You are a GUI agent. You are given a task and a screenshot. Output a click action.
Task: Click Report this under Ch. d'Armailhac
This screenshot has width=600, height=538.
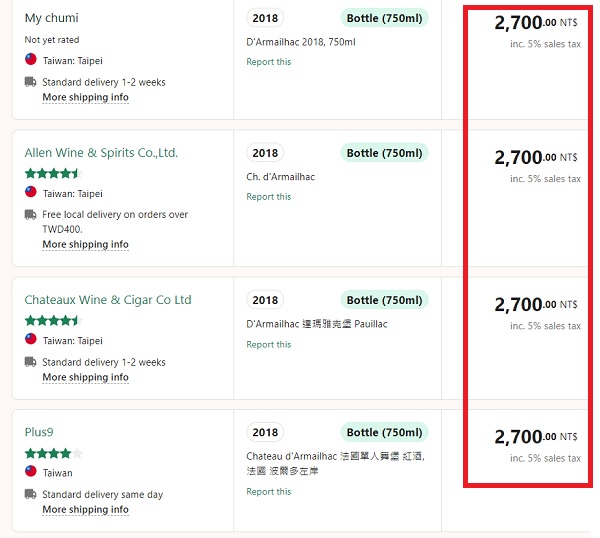point(269,197)
